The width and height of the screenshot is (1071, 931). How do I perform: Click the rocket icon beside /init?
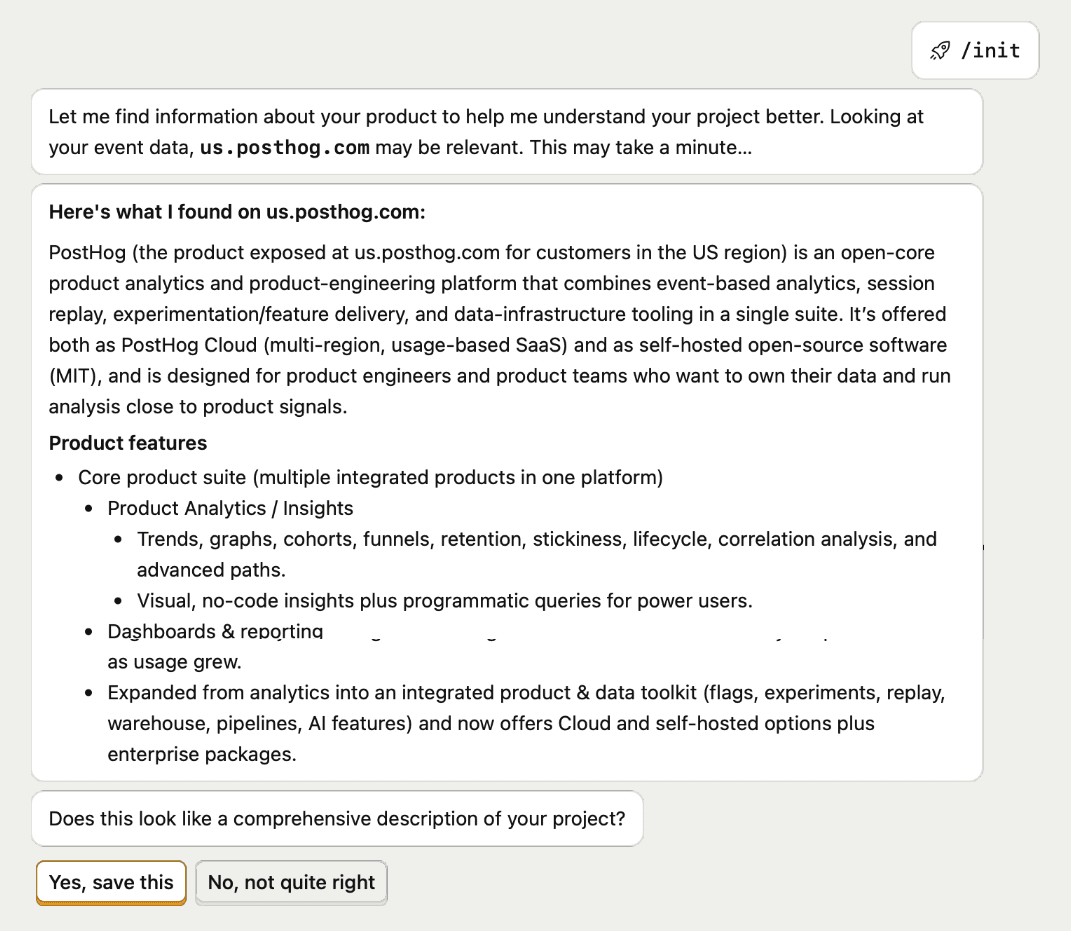pos(940,50)
